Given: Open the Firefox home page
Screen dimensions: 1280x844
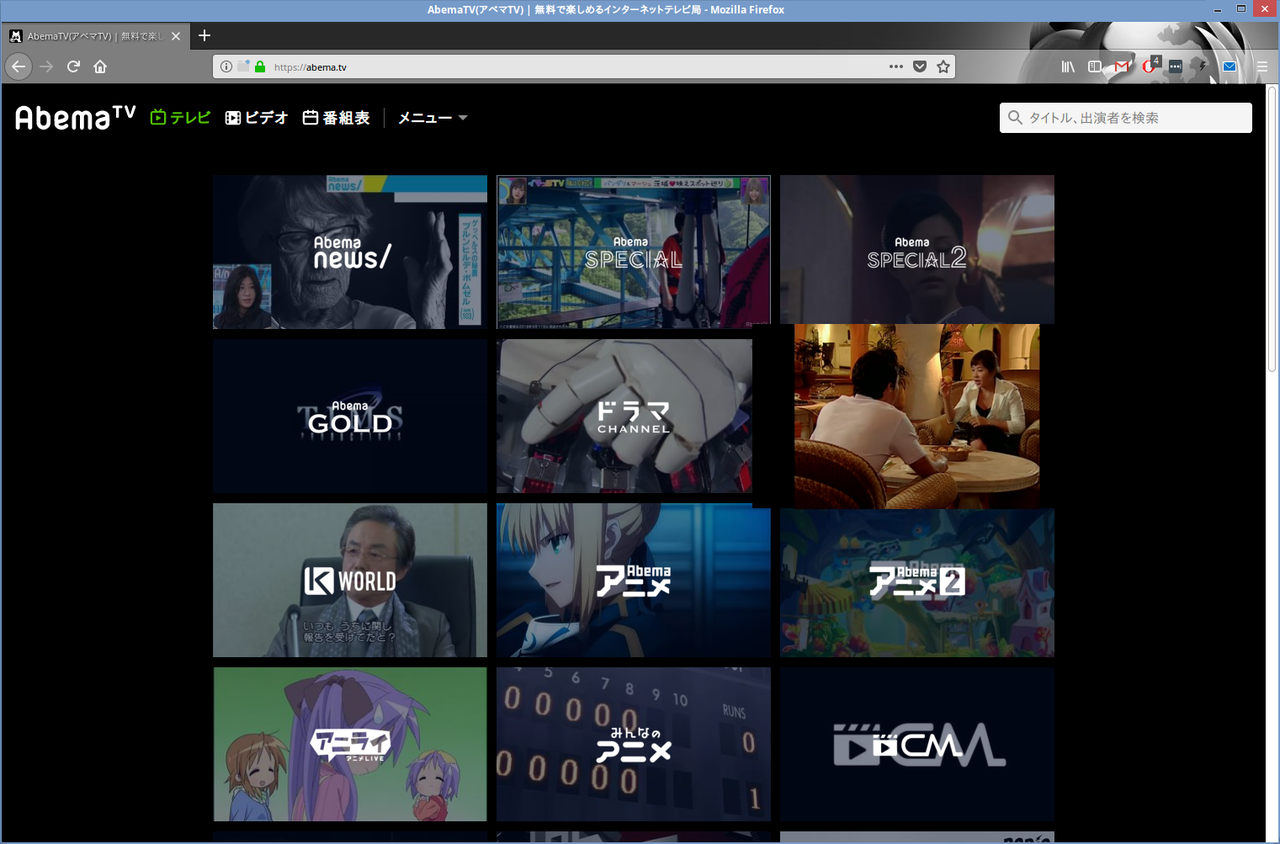Looking at the screenshot, I should coord(100,67).
